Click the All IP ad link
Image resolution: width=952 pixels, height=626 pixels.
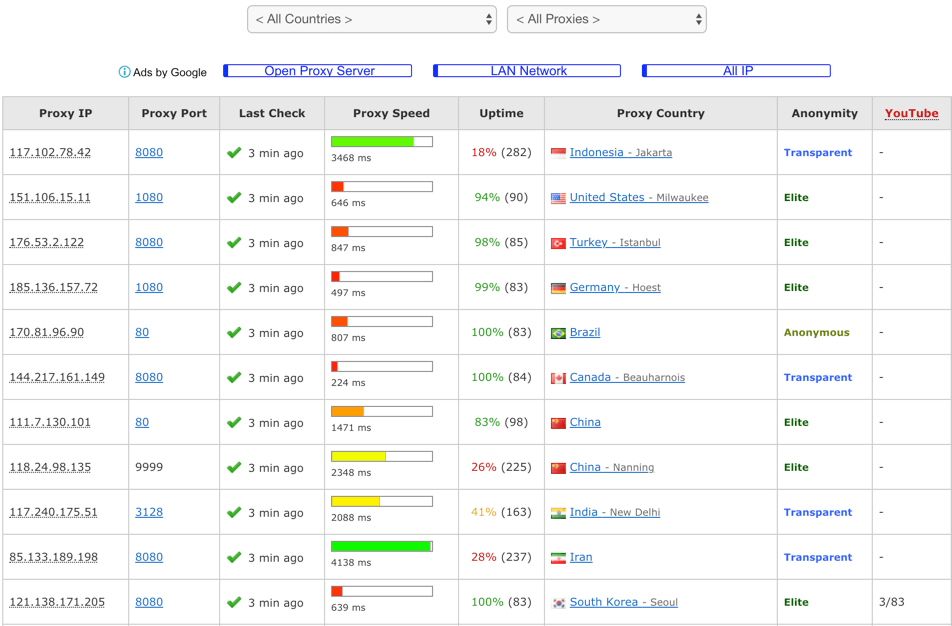pos(737,71)
